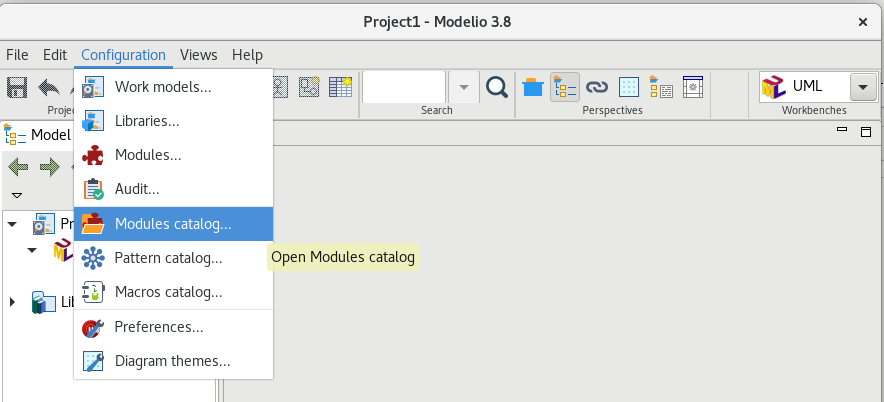Expand the Libraries tree node

pos(12,302)
